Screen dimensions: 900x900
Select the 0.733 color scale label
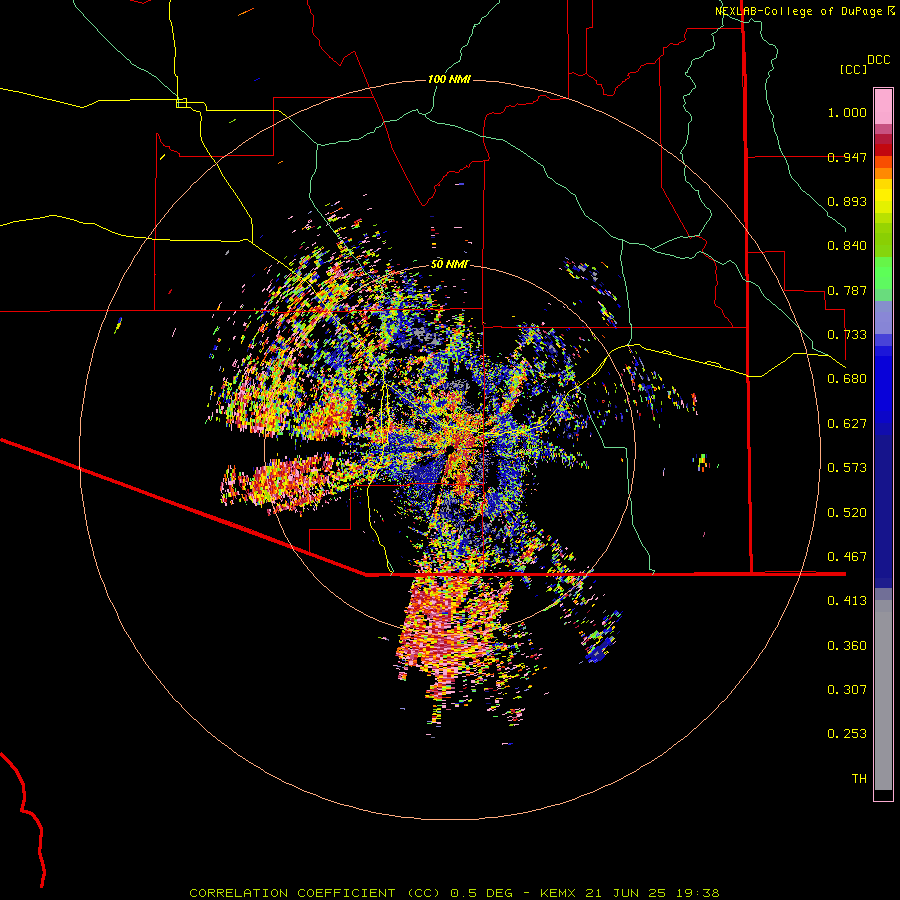[847, 335]
